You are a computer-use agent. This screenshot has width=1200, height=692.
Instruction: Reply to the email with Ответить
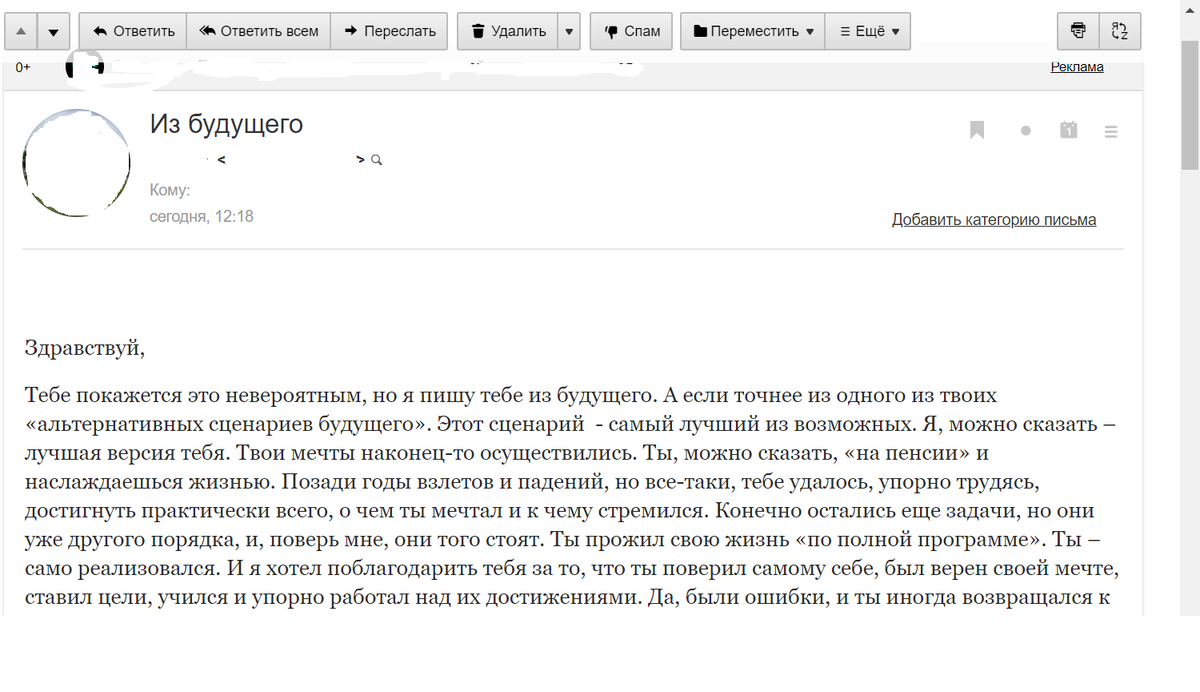[x=133, y=31]
